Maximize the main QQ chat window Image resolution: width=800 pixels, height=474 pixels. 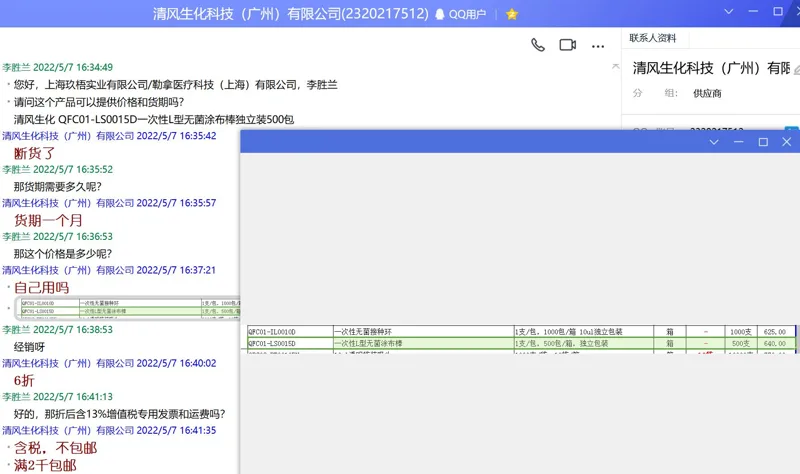coord(778,11)
